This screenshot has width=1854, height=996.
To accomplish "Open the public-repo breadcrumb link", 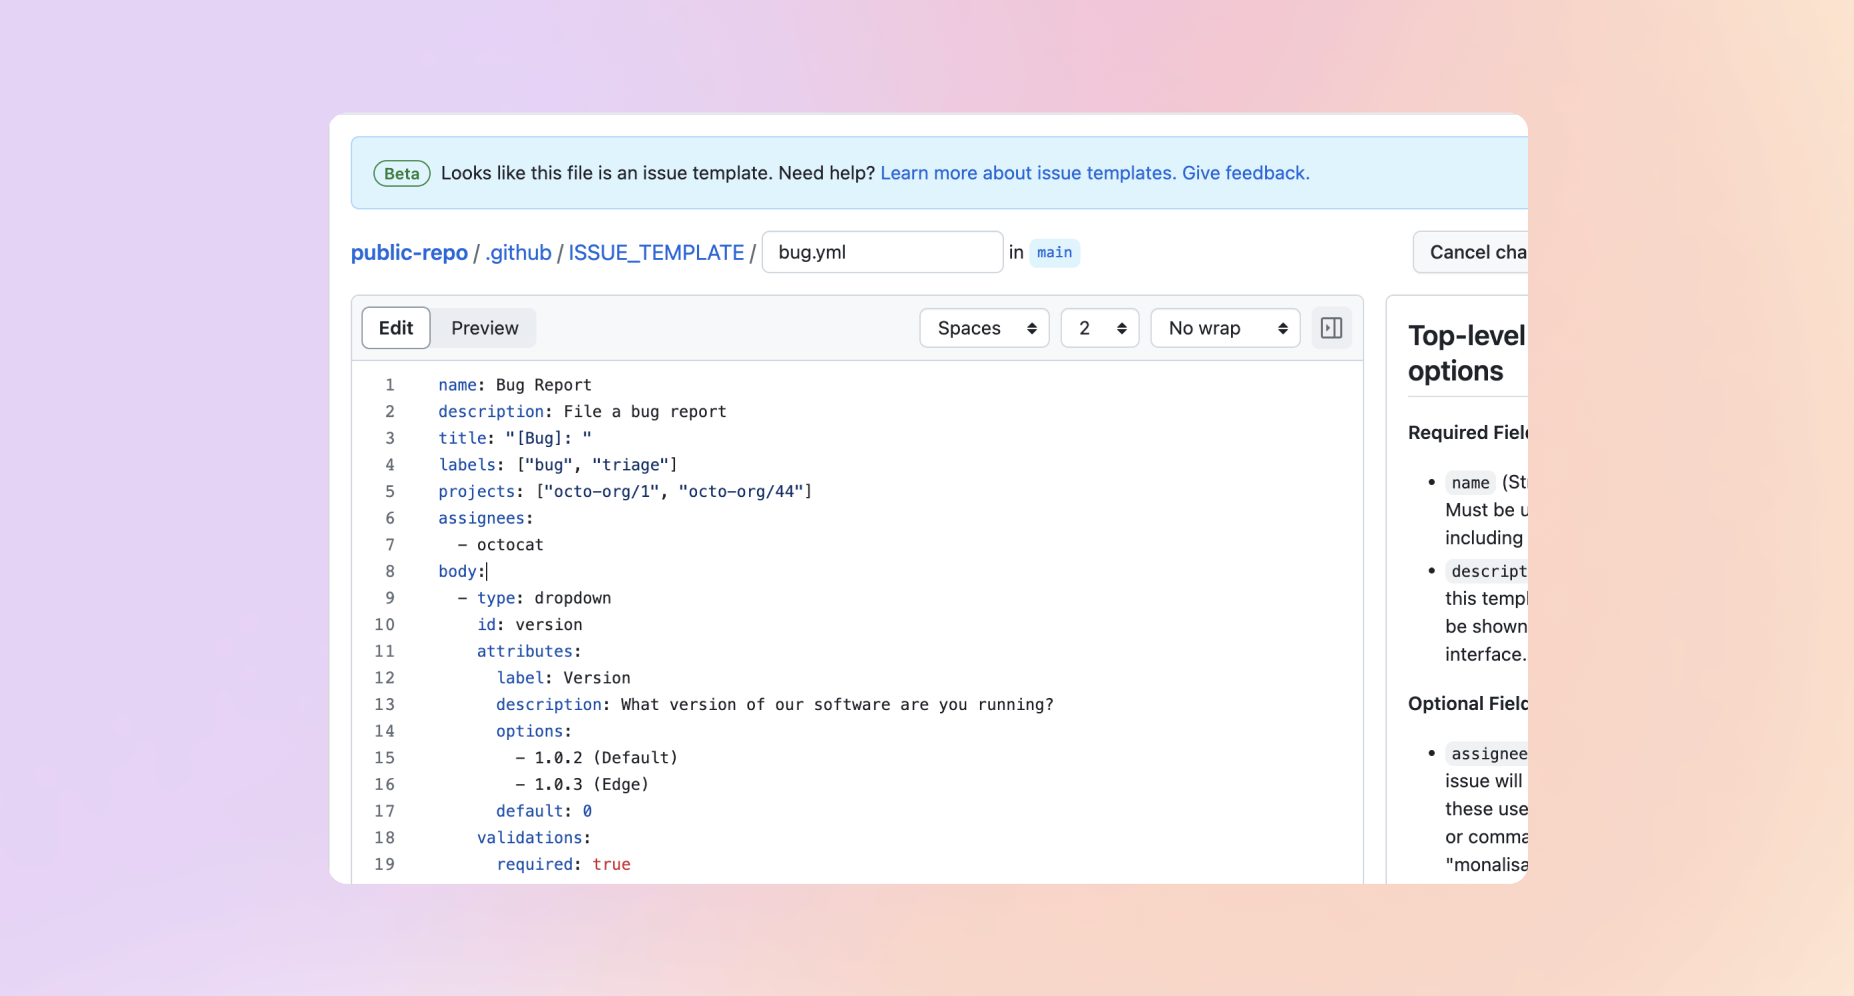I will click(409, 252).
